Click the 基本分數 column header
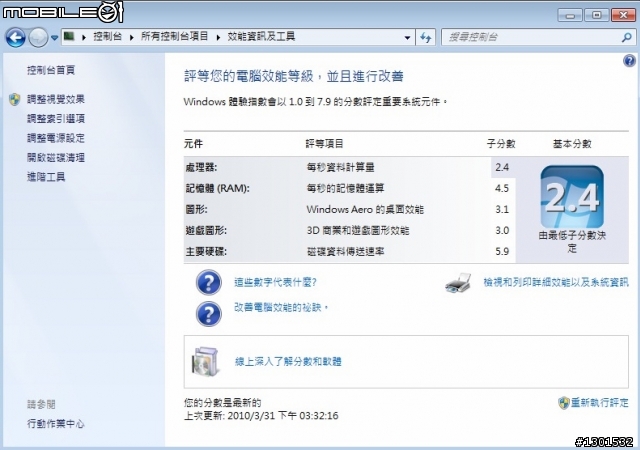The image size is (640, 450). click(x=572, y=144)
